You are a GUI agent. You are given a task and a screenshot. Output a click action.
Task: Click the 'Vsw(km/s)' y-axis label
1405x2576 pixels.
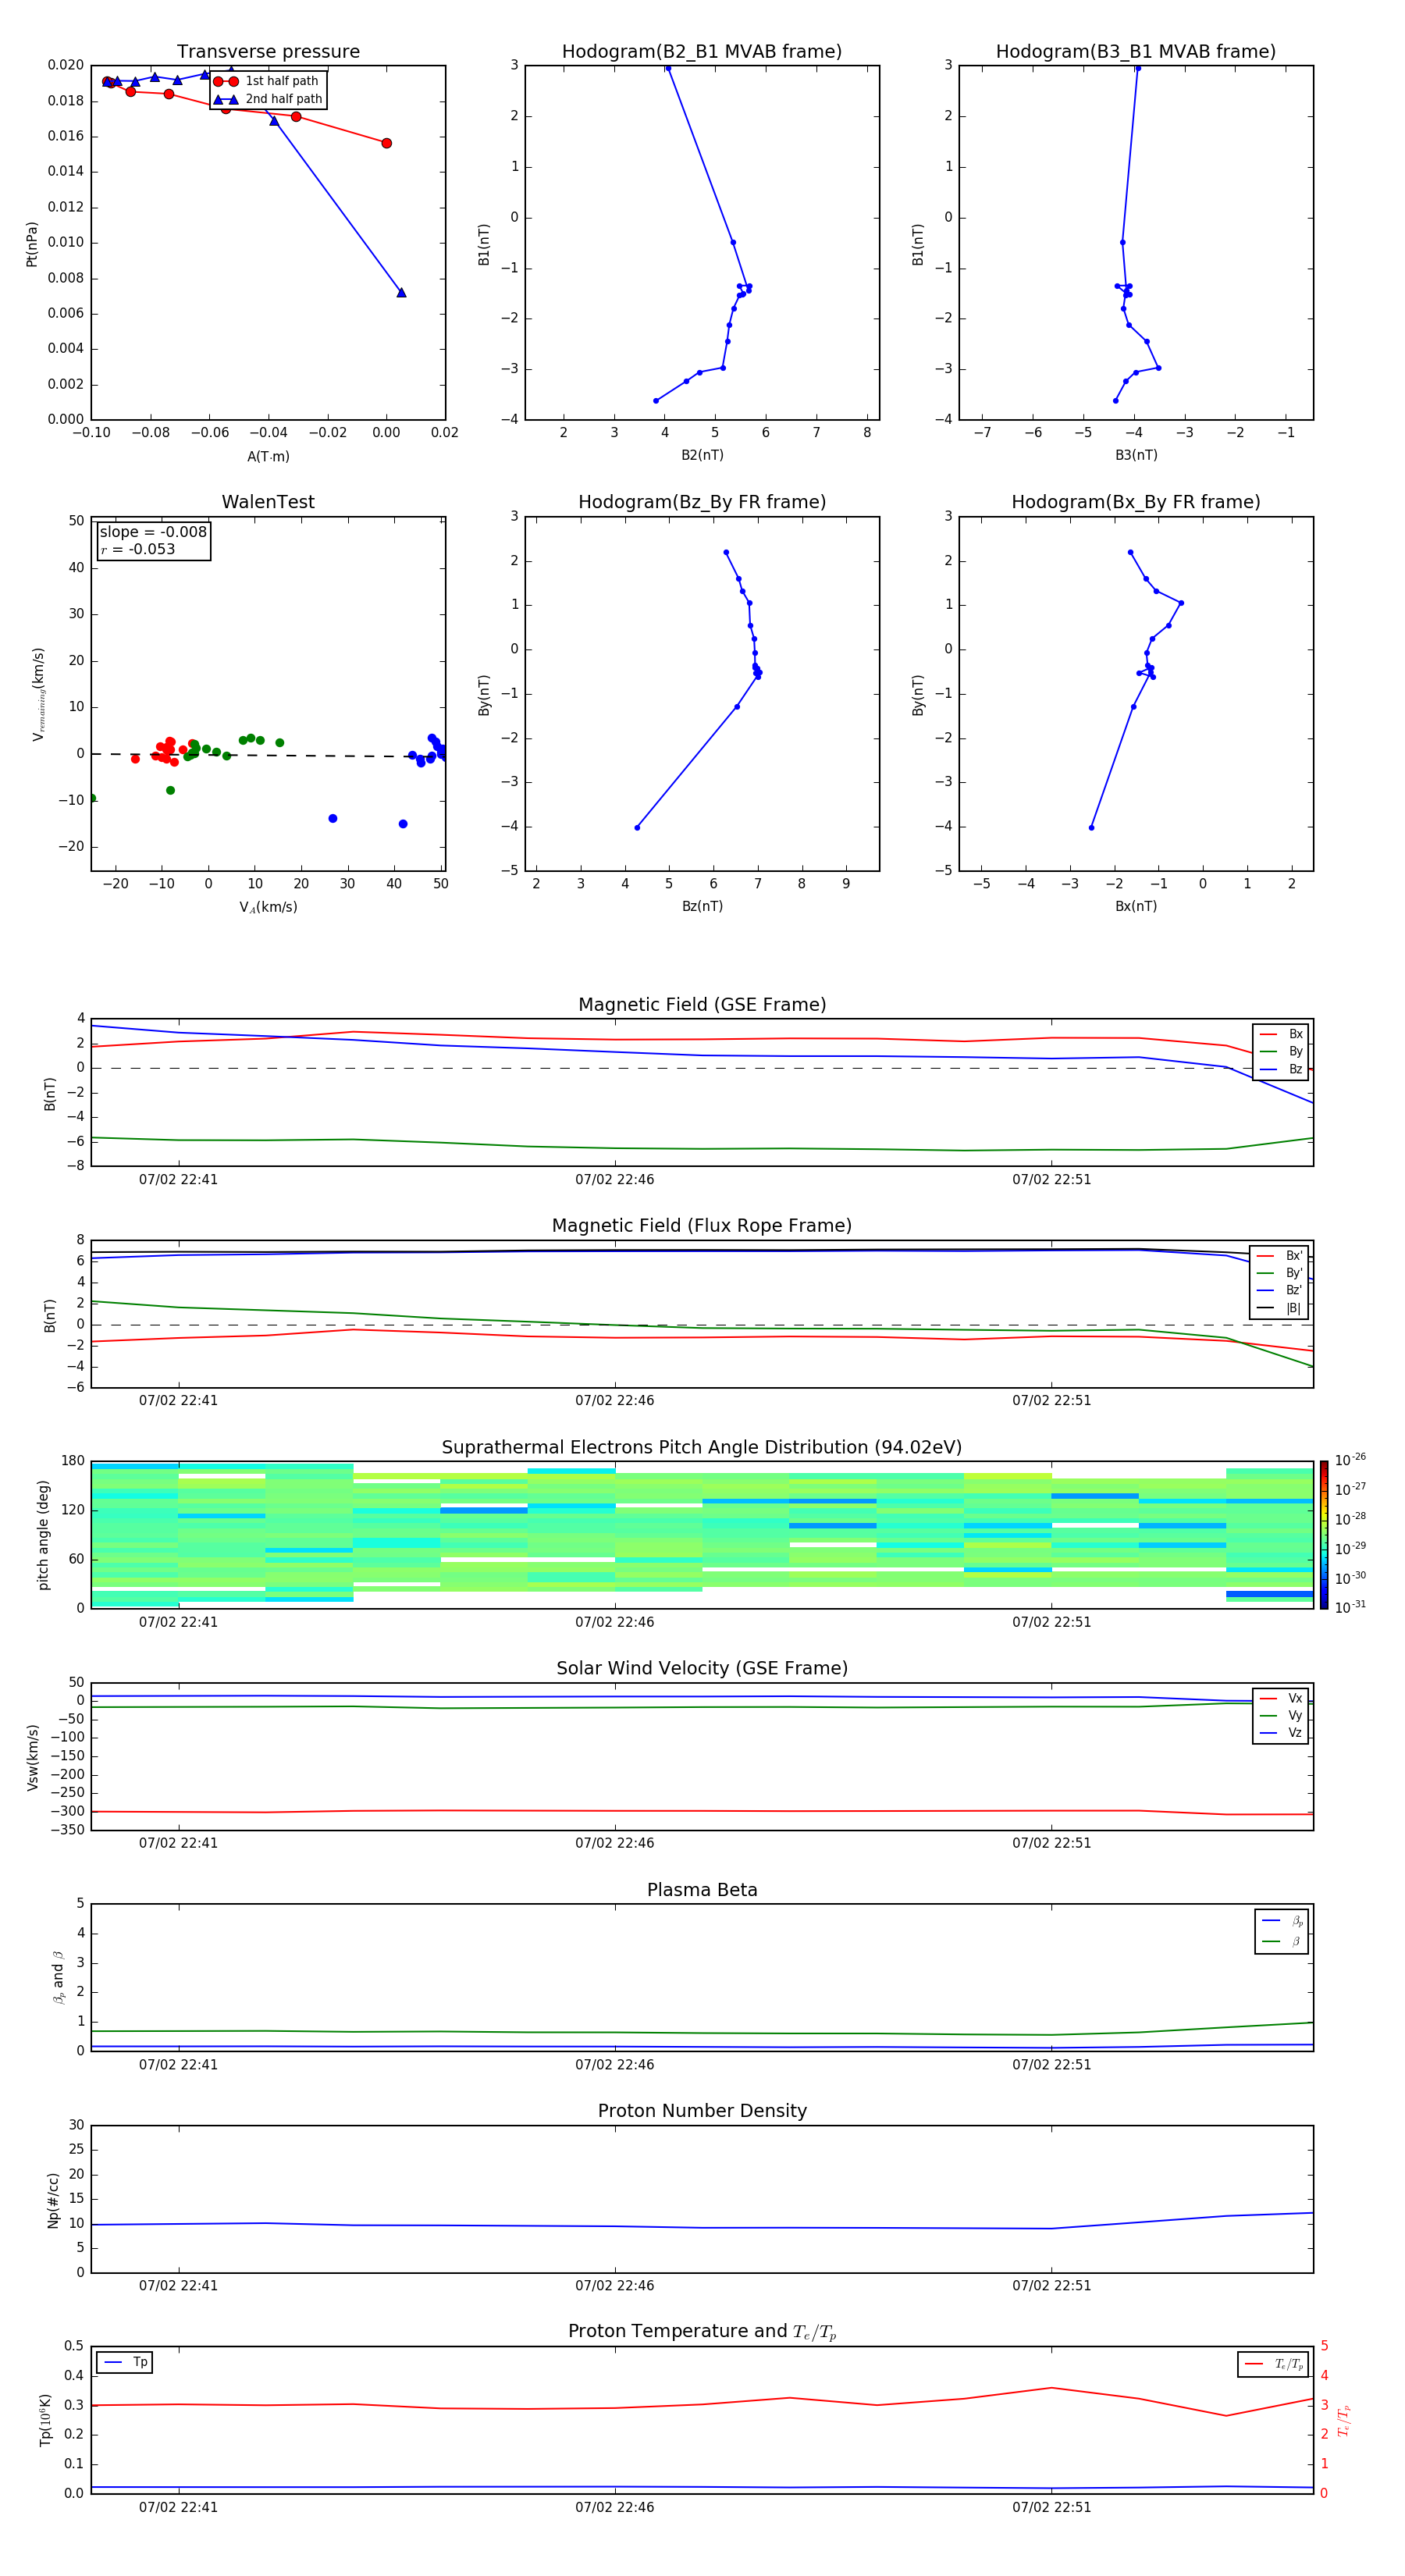click(32, 1757)
